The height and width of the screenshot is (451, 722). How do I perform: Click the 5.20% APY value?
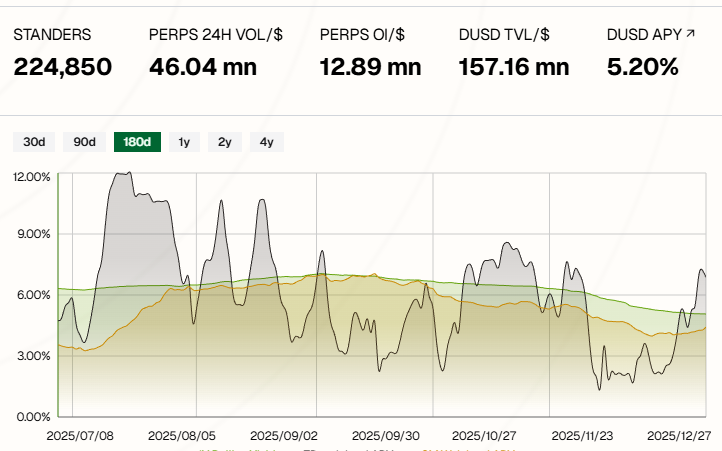642,67
